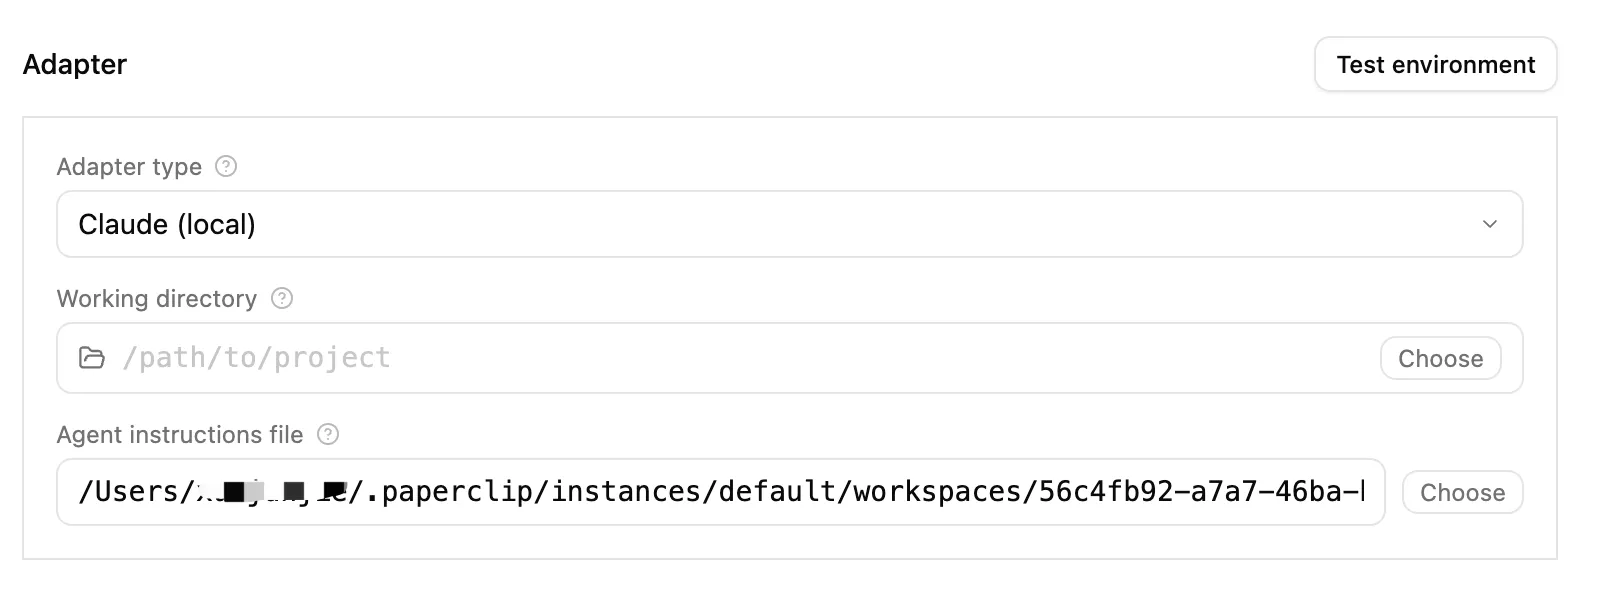Click the folder icon in Working directory field

(x=92, y=358)
